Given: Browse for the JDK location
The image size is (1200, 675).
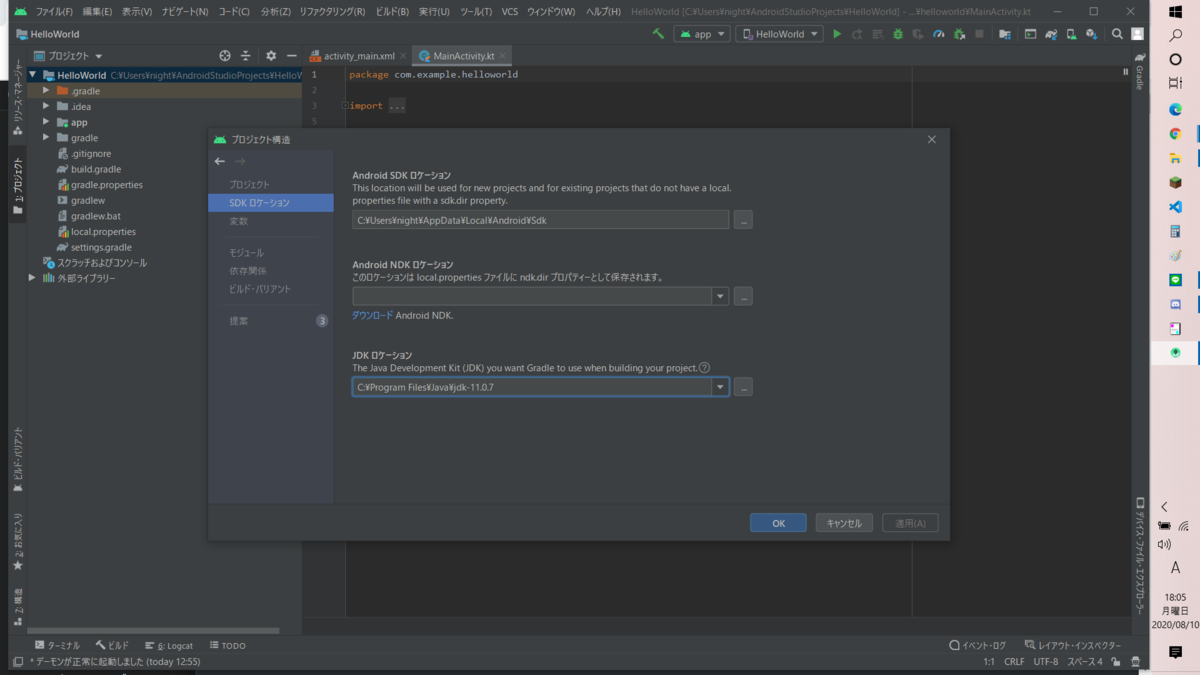Looking at the screenshot, I should tap(743, 387).
